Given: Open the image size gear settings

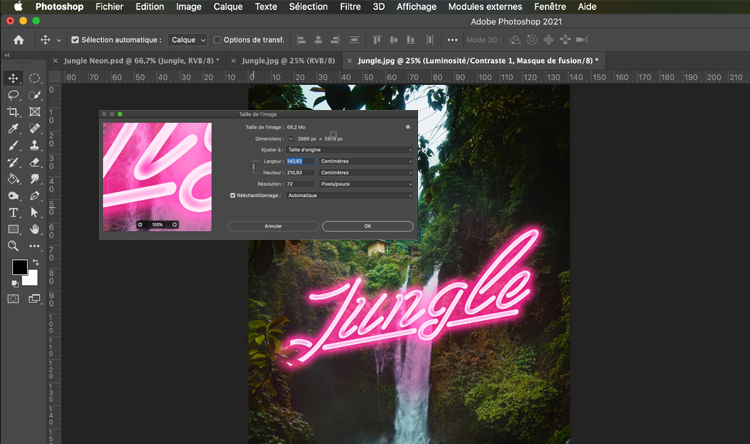Looking at the screenshot, I should pyautogui.click(x=407, y=127).
